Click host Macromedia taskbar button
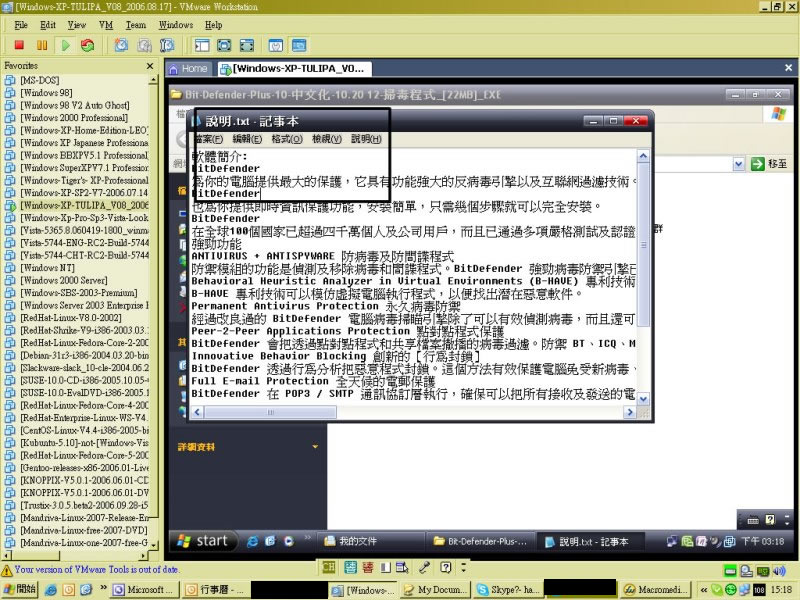This screenshot has height=600, width=800. tap(656, 590)
